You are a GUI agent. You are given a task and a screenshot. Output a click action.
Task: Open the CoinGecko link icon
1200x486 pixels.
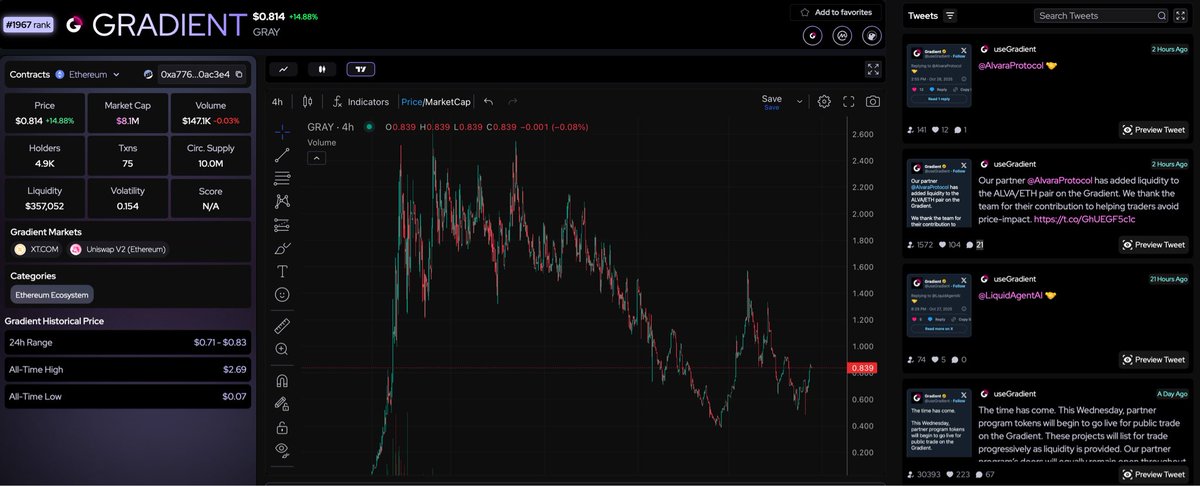pos(873,36)
